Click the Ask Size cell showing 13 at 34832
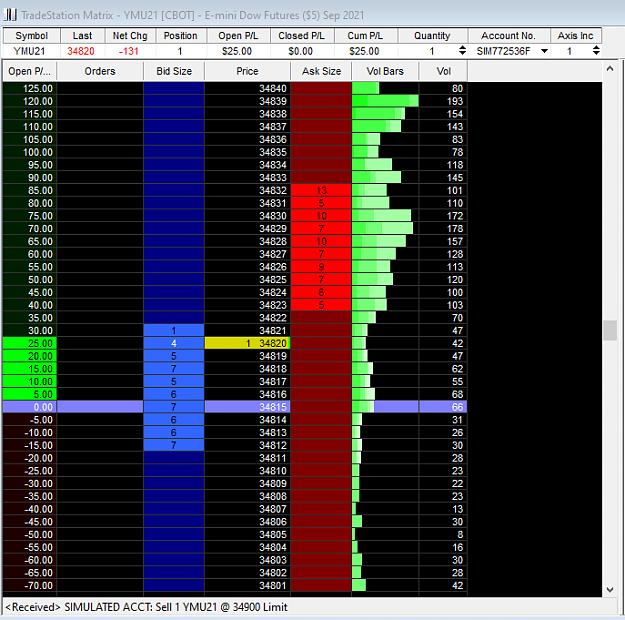The image size is (625, 620). [321, 191]
